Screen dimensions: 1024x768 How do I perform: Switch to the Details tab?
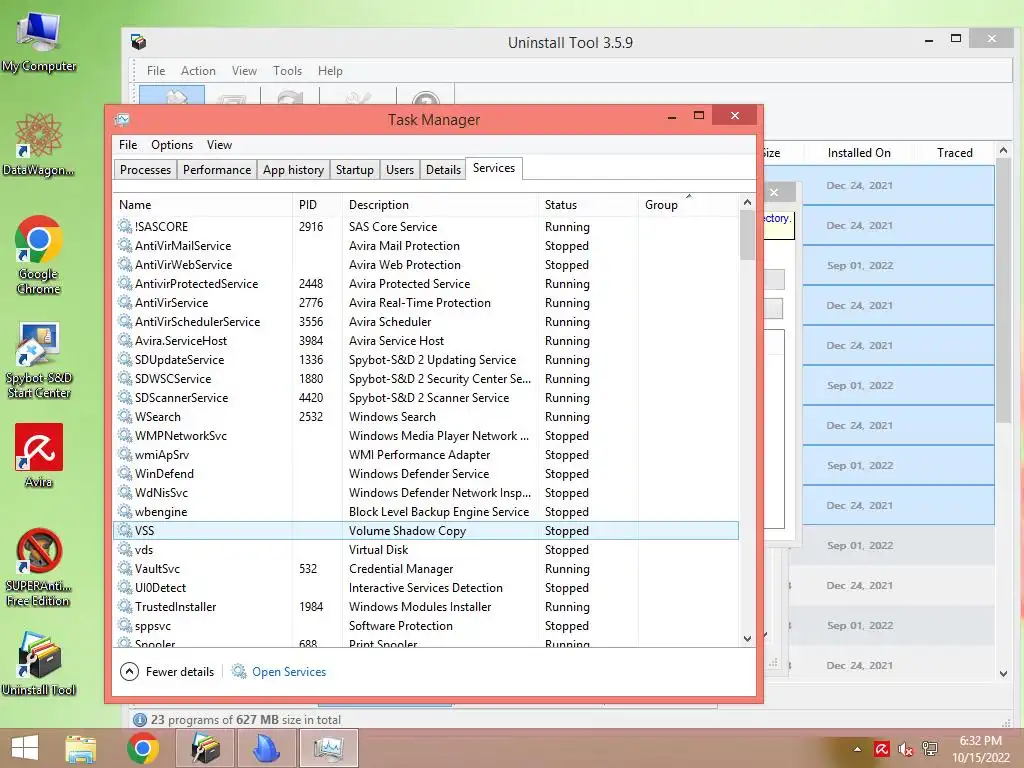(443, 170)
